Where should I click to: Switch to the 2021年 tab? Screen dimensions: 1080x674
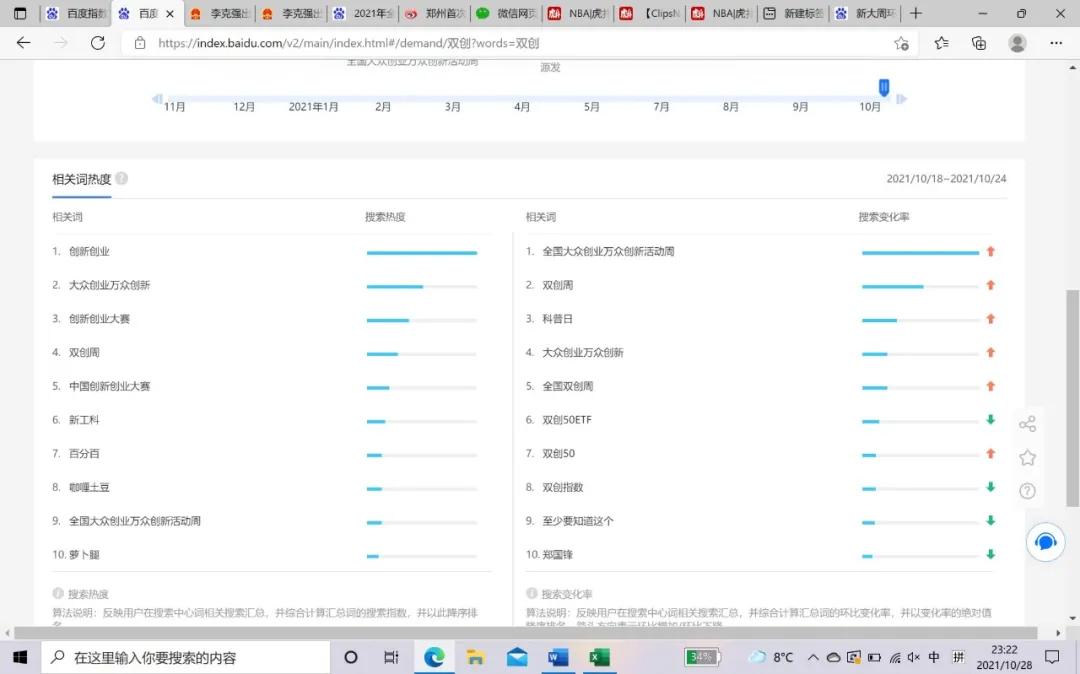364,13
